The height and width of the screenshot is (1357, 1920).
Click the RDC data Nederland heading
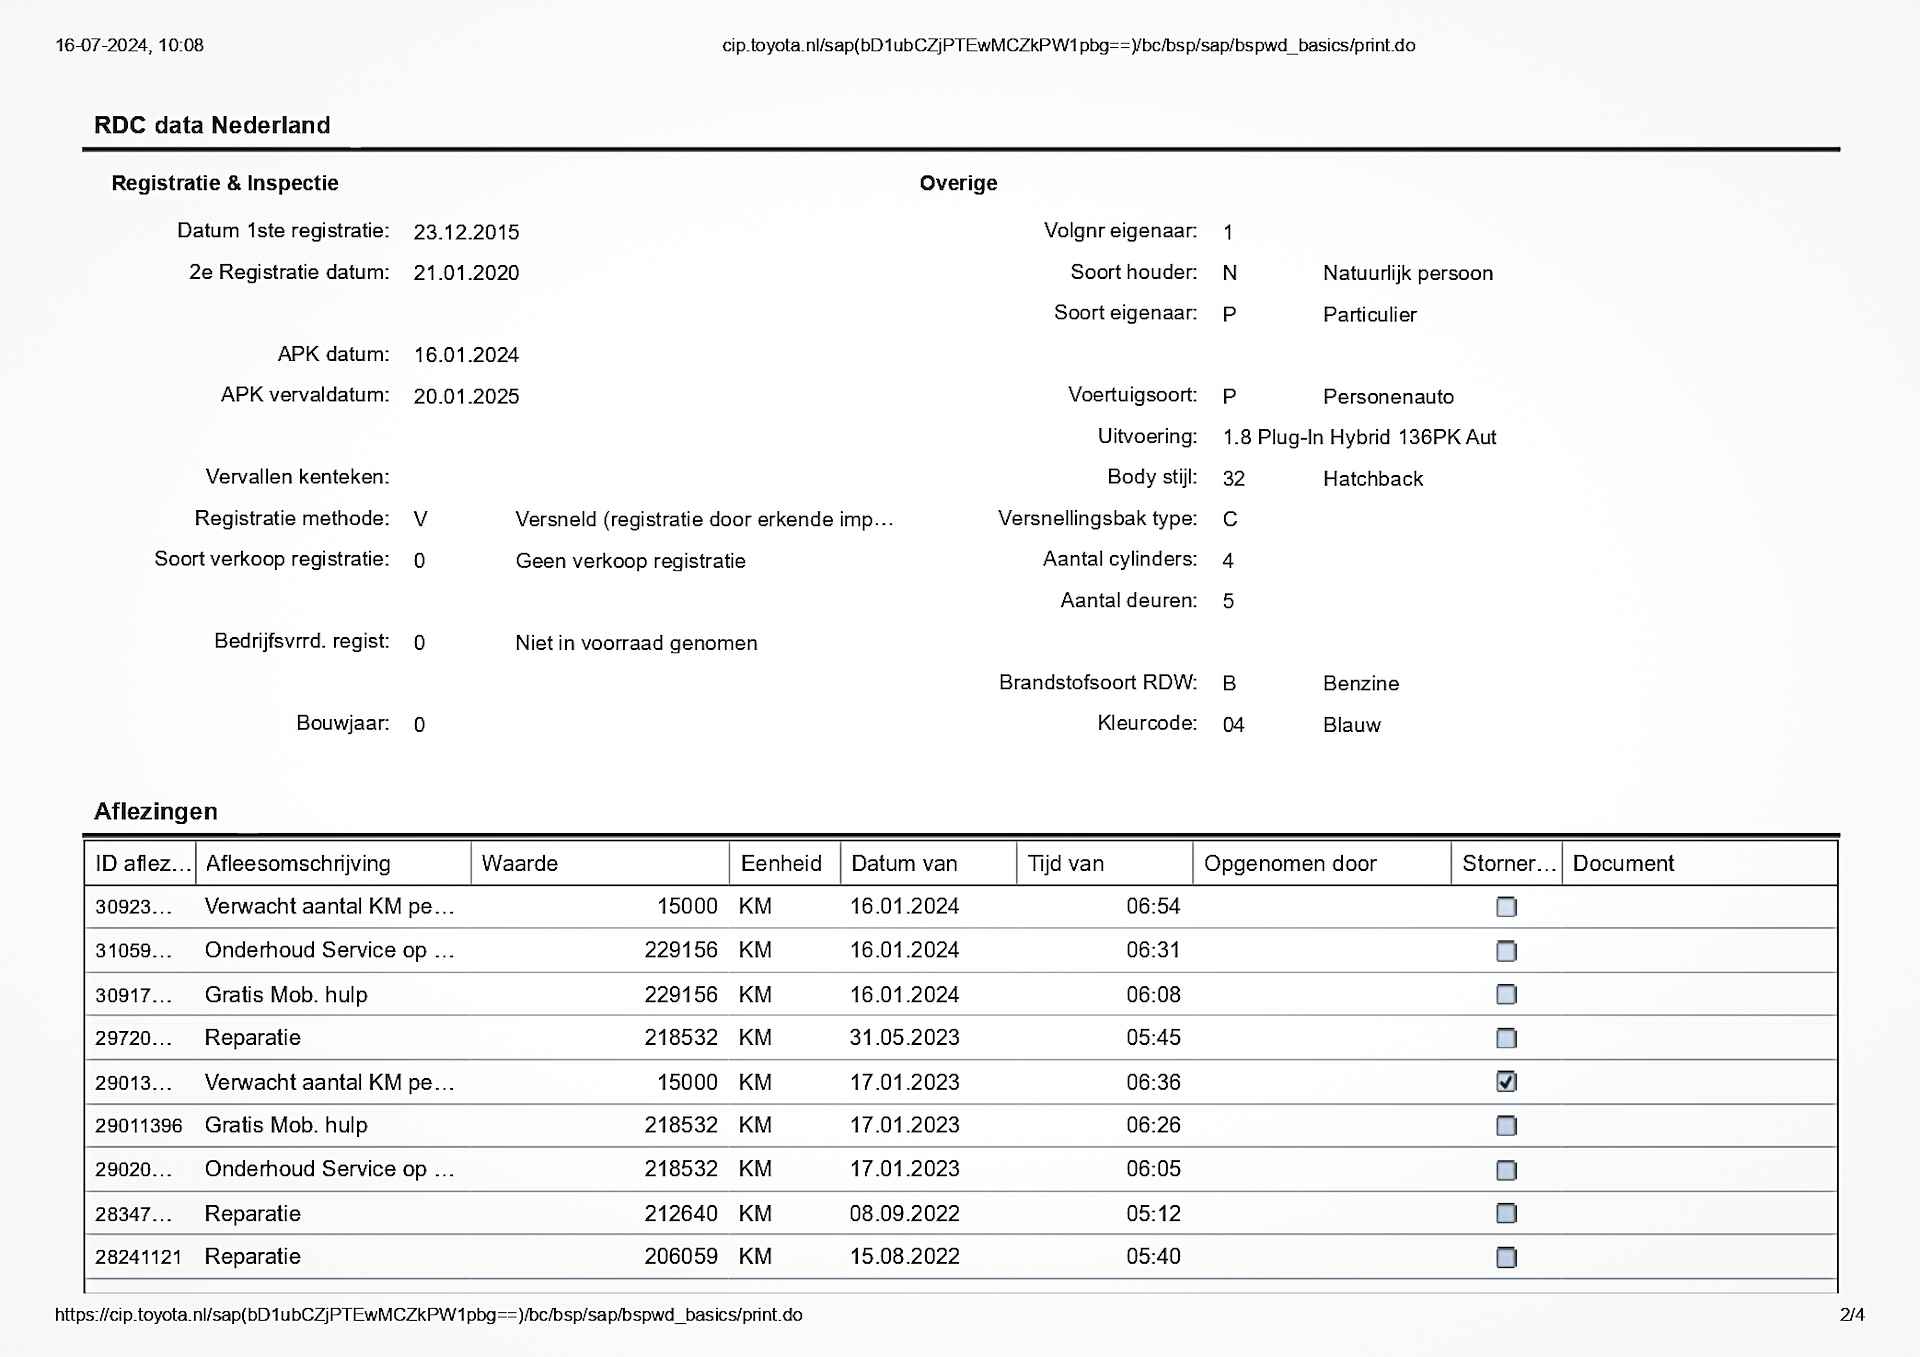[212, 125]
